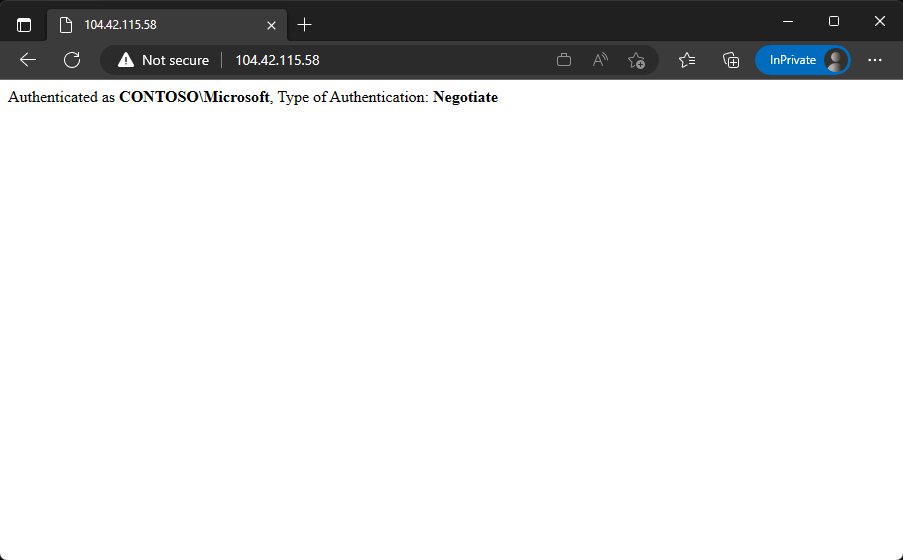
Task: Close the browser window
Action: tap(879, 21)
